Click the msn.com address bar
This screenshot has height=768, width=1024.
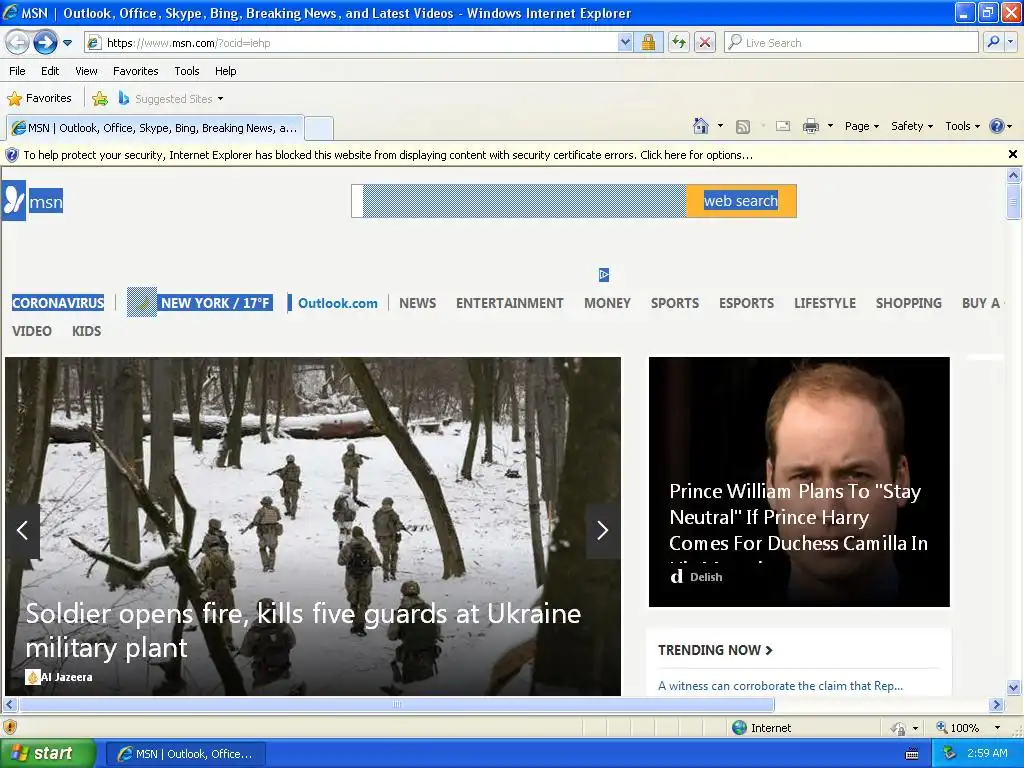point(353,43)
